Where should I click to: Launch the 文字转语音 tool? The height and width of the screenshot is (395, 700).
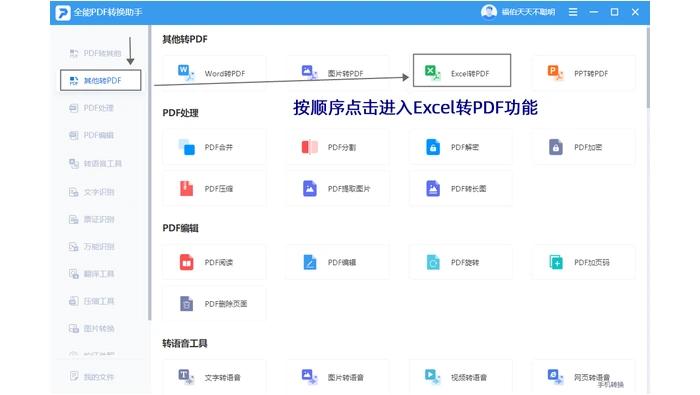point(214,377)
